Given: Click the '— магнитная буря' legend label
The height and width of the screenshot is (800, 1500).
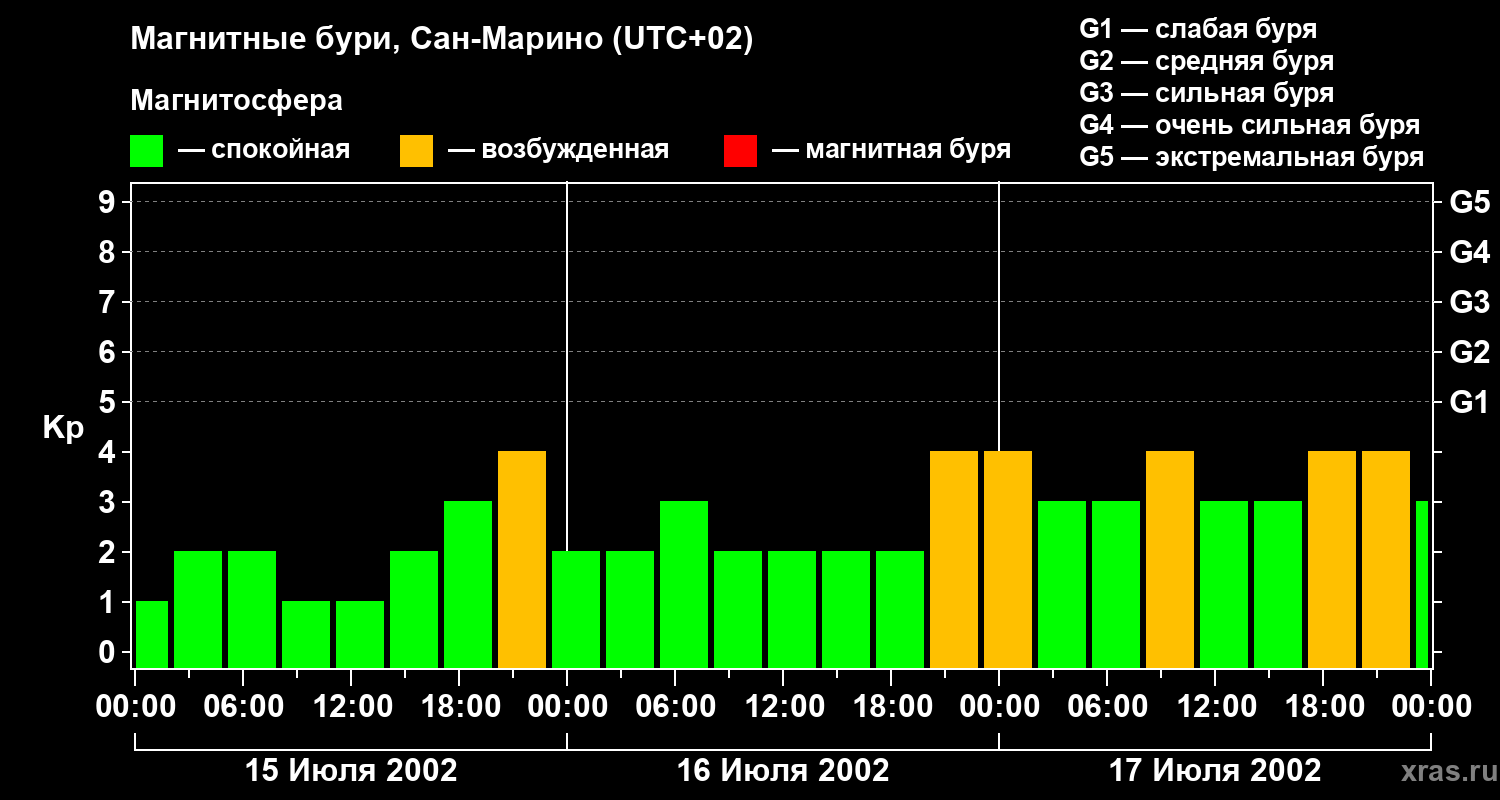Looking at the screenshot, I should [892, 150].
